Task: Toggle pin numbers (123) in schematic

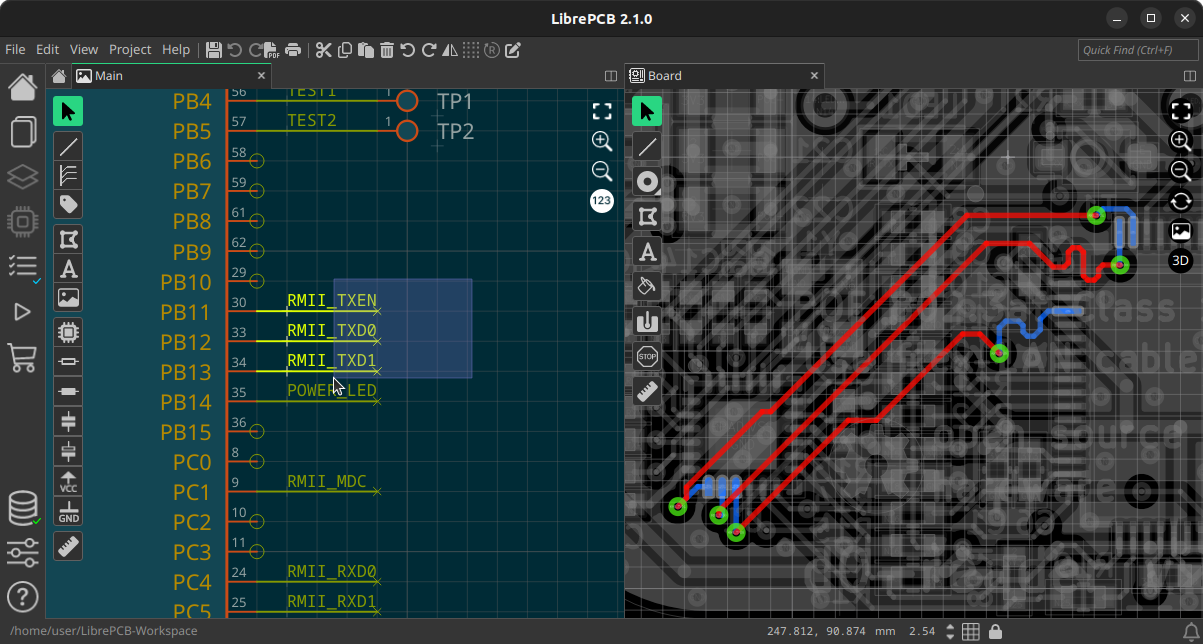Action: (x=602, y=201)
